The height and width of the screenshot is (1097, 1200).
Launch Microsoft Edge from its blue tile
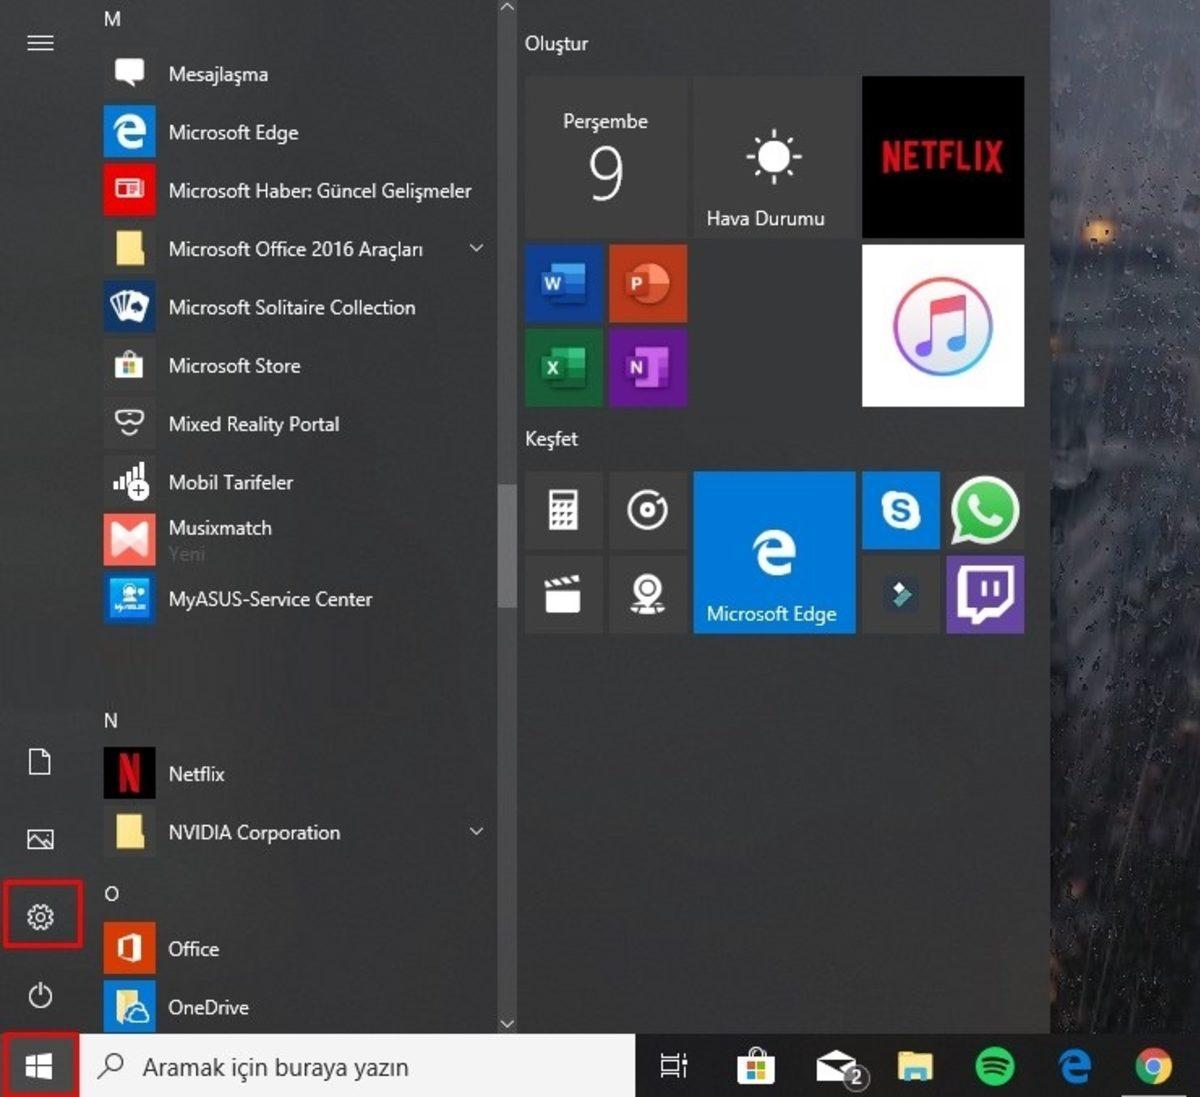click(x=774, y=552)
